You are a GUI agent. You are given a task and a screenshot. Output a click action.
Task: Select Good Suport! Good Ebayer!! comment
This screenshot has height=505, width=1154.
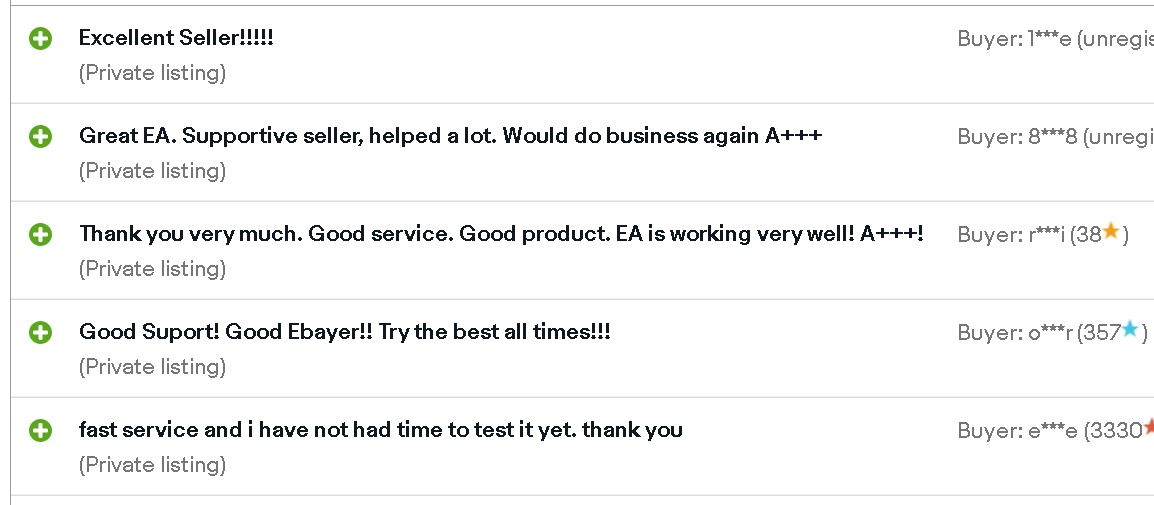344,332
